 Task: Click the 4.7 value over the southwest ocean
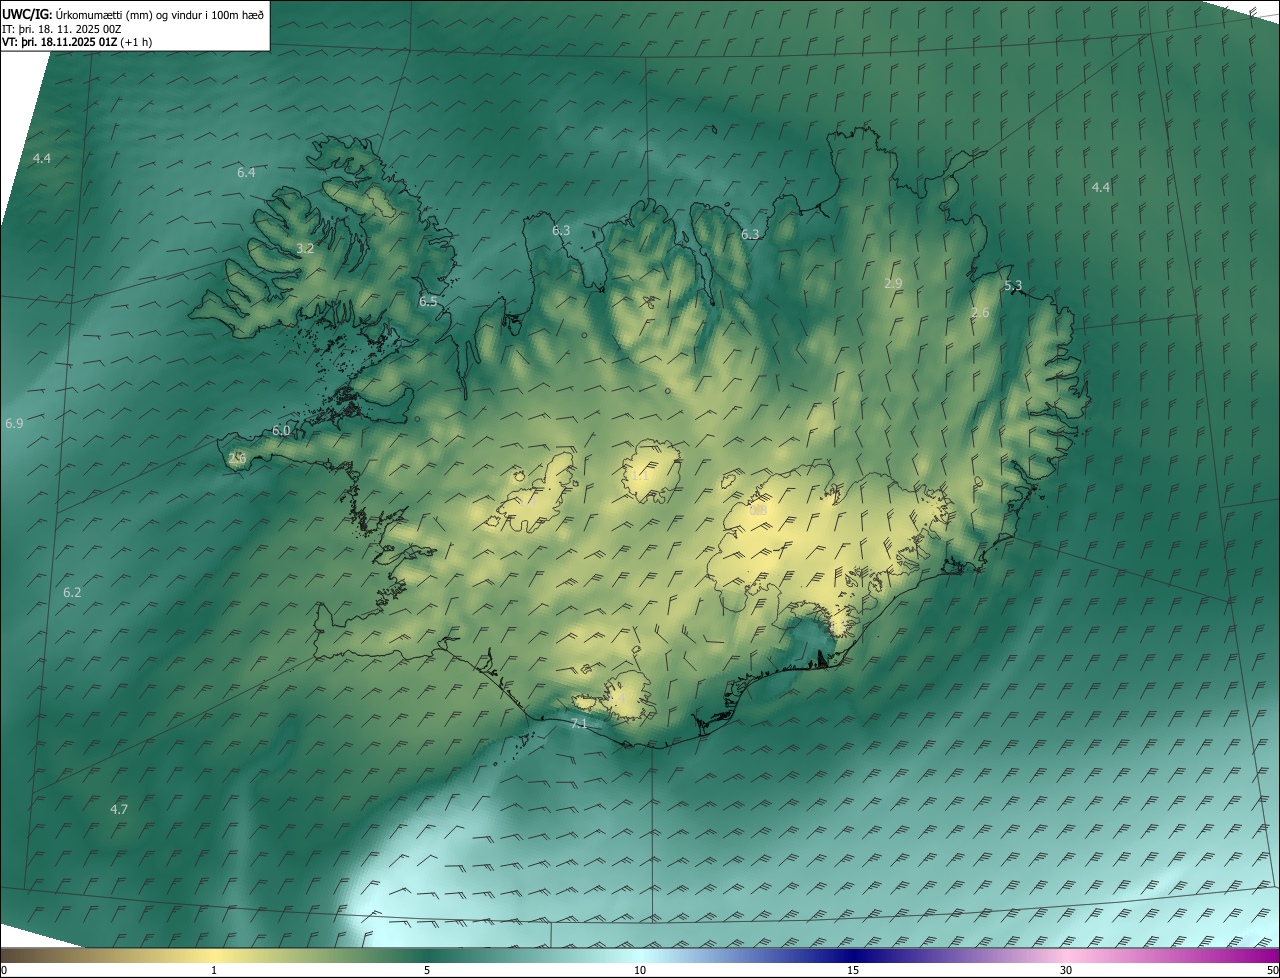119,809
